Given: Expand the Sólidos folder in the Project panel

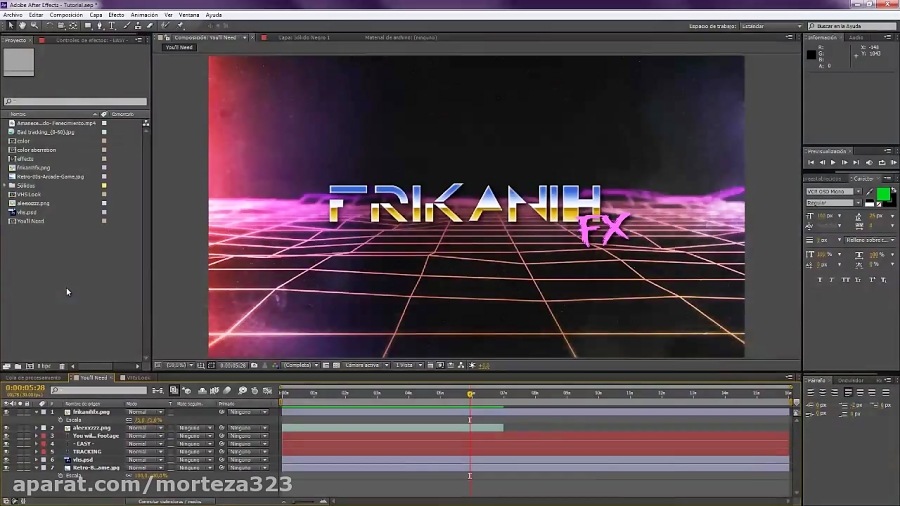Looking at the screenshot, I should [x=5, y=185].
